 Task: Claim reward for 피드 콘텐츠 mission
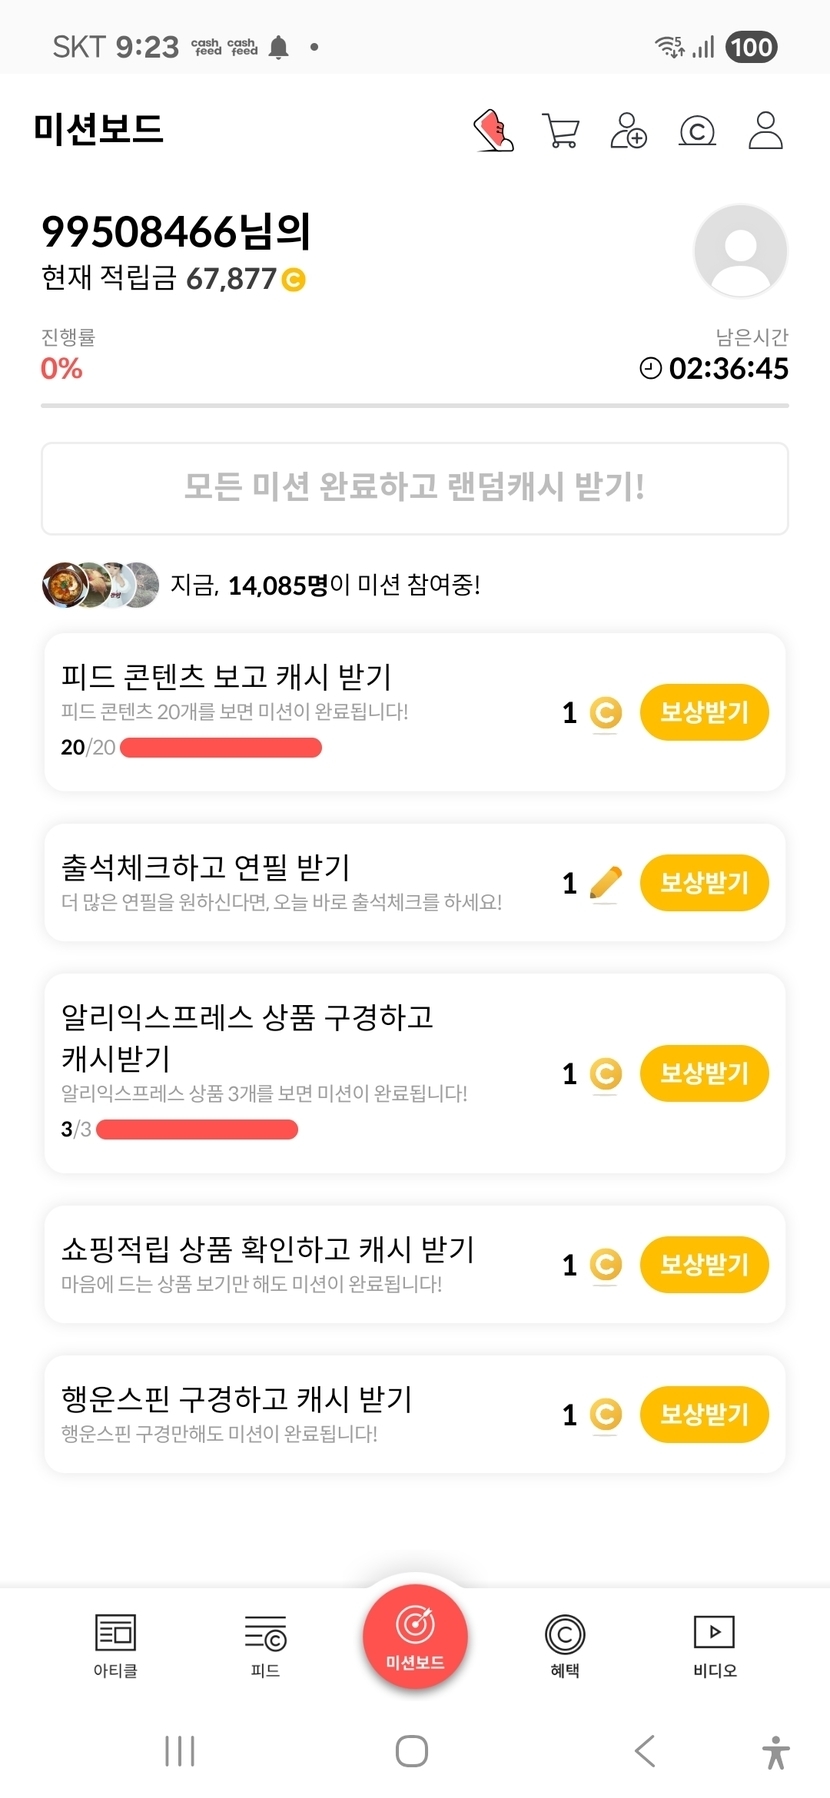[x=704, y=712]
